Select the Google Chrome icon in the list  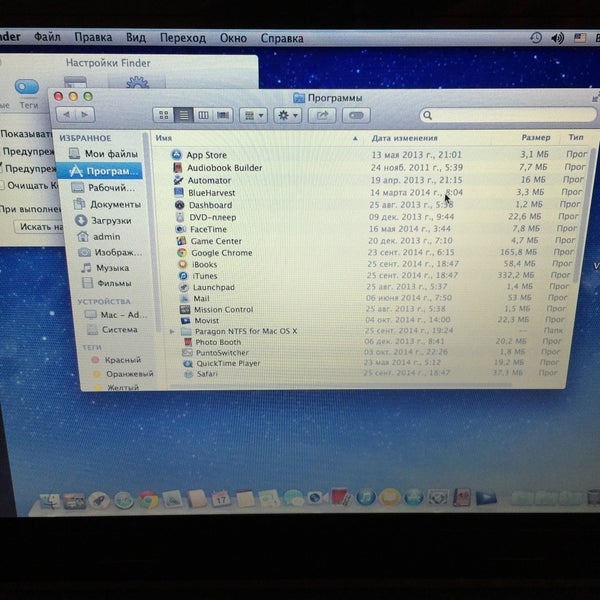pyautogui.click(x=182, y=253)
